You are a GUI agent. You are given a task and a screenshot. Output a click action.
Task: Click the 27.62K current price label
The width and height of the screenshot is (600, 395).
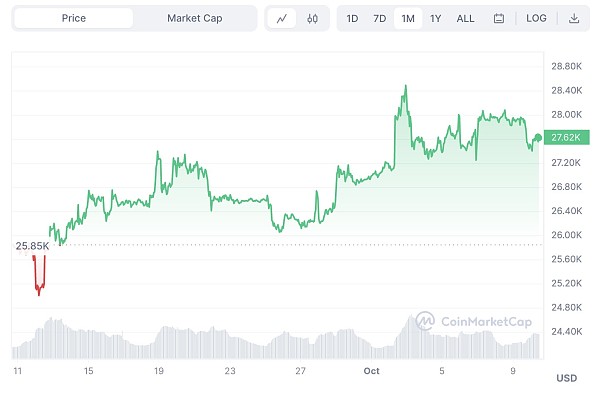(x=566, y=137)
